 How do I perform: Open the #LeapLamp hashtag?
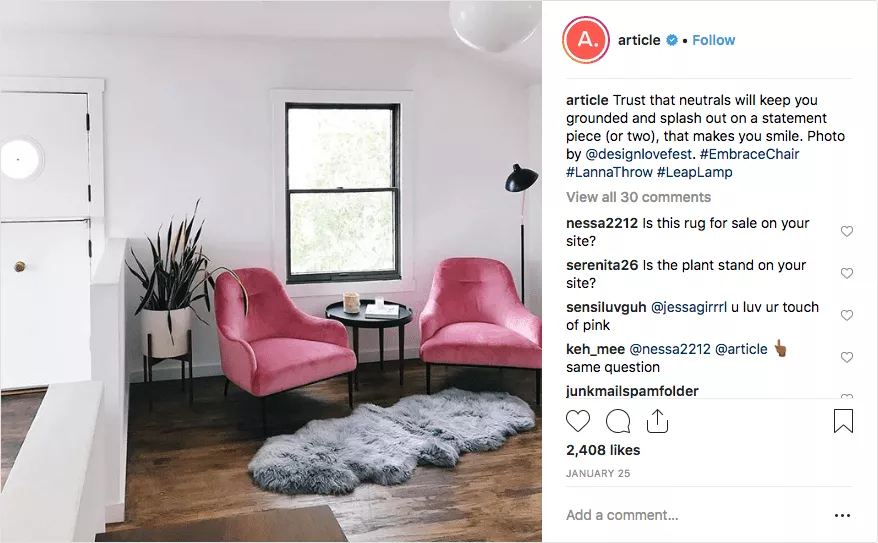694,172
